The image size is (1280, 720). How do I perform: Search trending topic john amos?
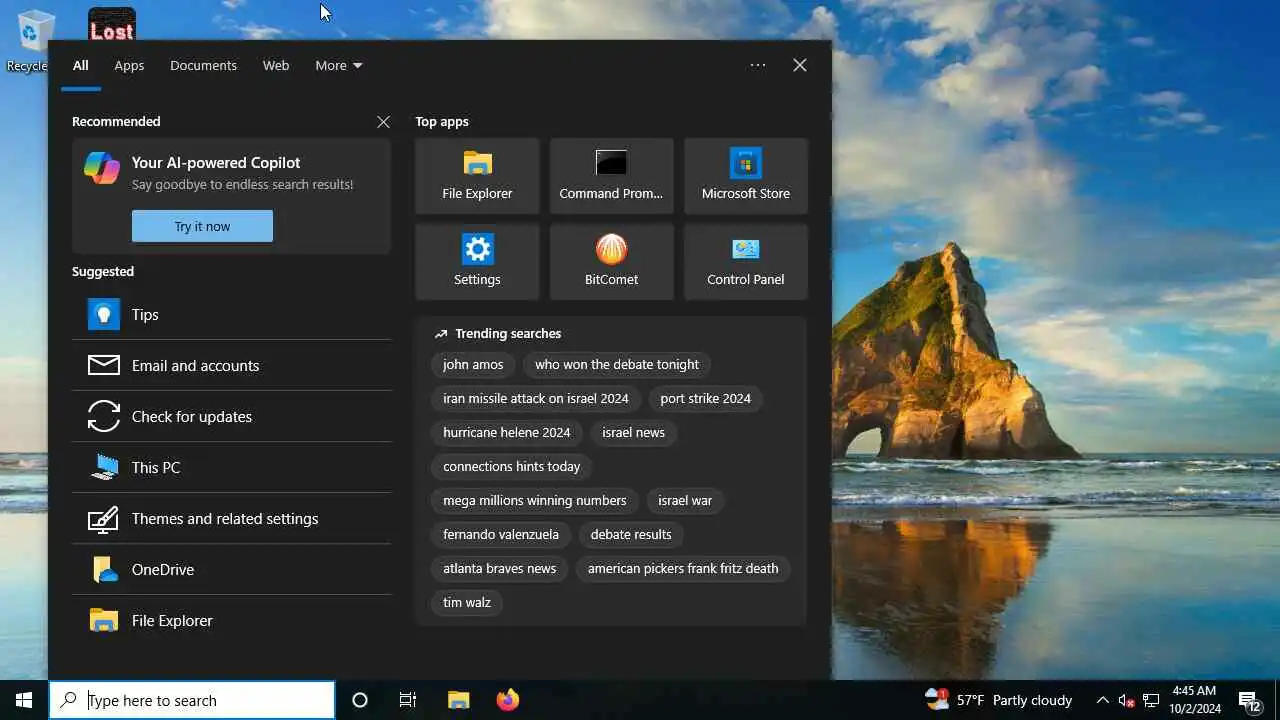click(x=473, y=364)
